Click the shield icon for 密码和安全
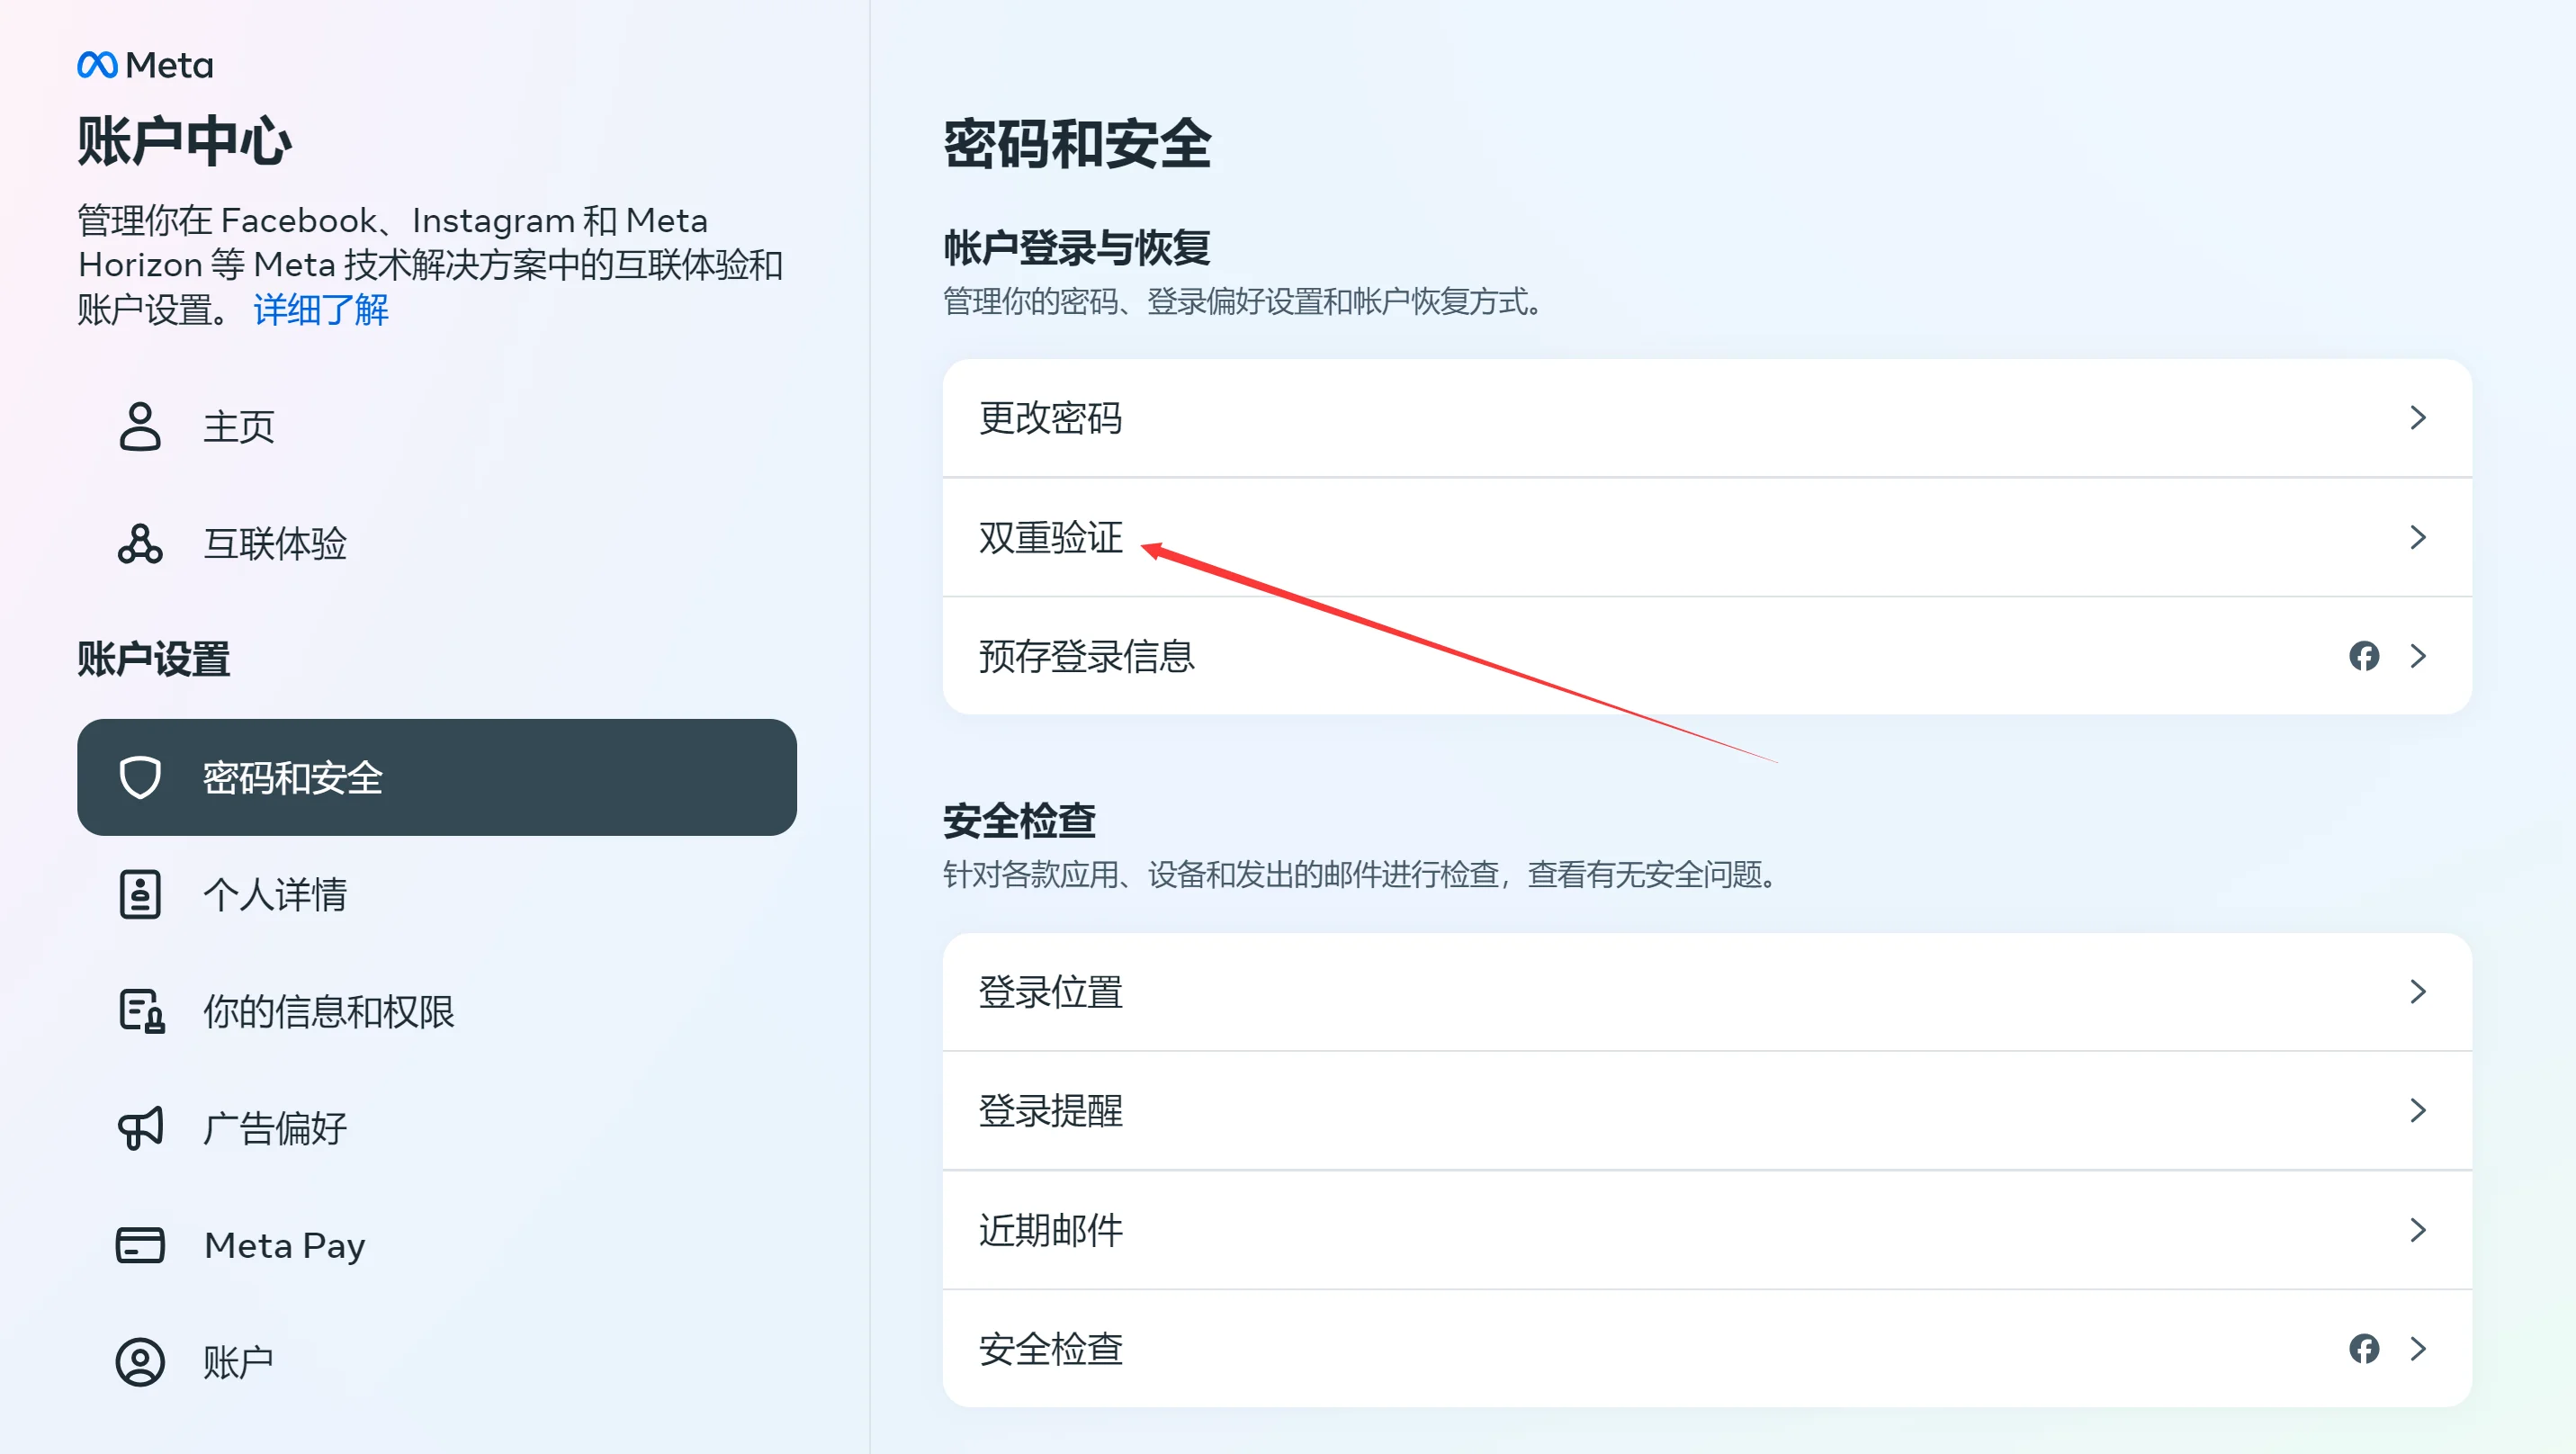The width and height of the screenshot is (2576, 1454). click(140, 778)
